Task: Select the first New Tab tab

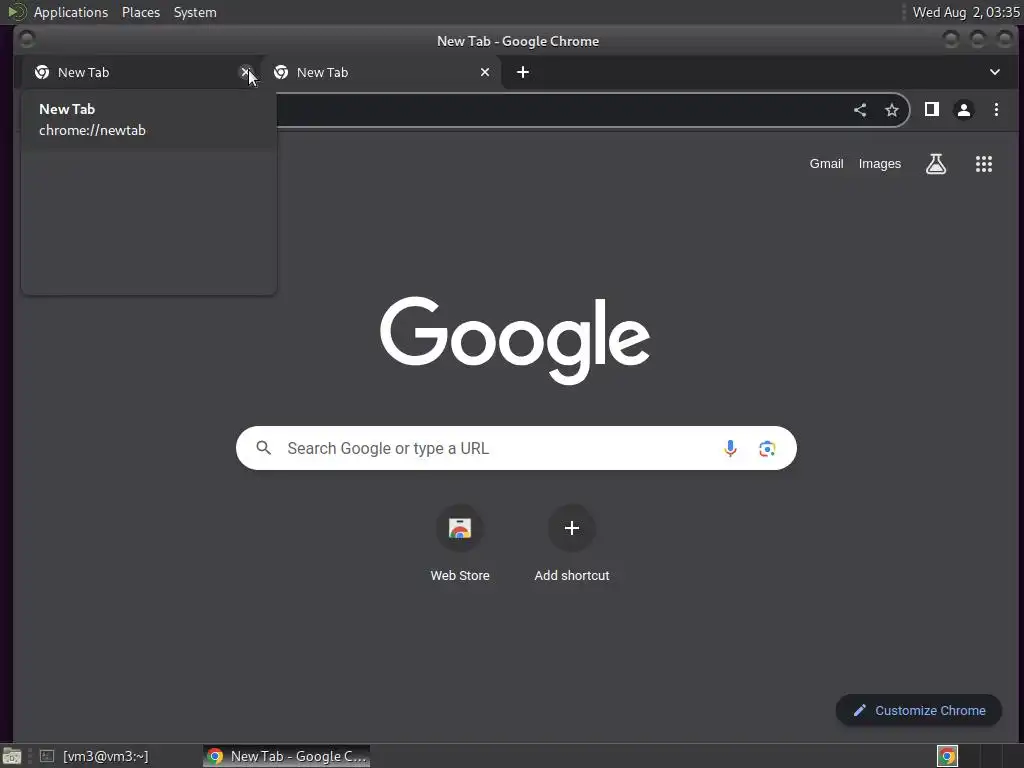Action: [142, 72]
